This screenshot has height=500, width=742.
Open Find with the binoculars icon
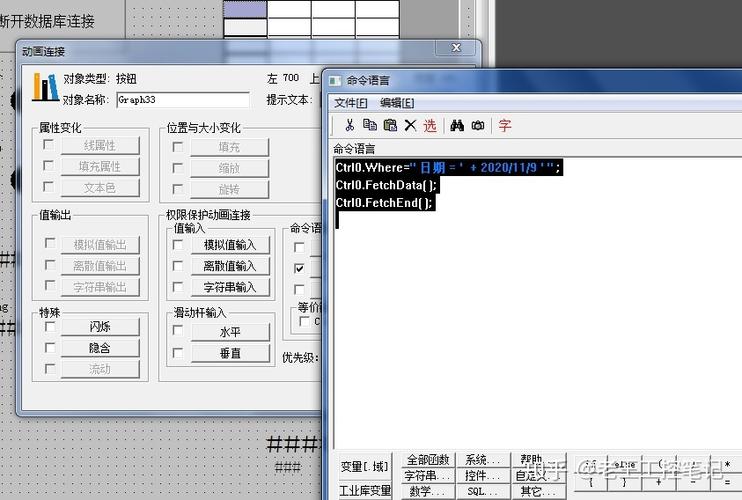pos(457,125)
